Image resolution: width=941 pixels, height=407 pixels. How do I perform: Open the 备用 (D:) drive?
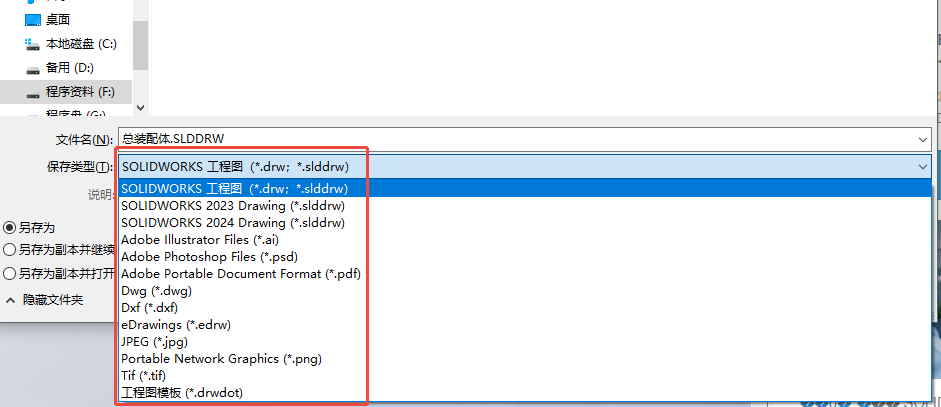[33, 68]
